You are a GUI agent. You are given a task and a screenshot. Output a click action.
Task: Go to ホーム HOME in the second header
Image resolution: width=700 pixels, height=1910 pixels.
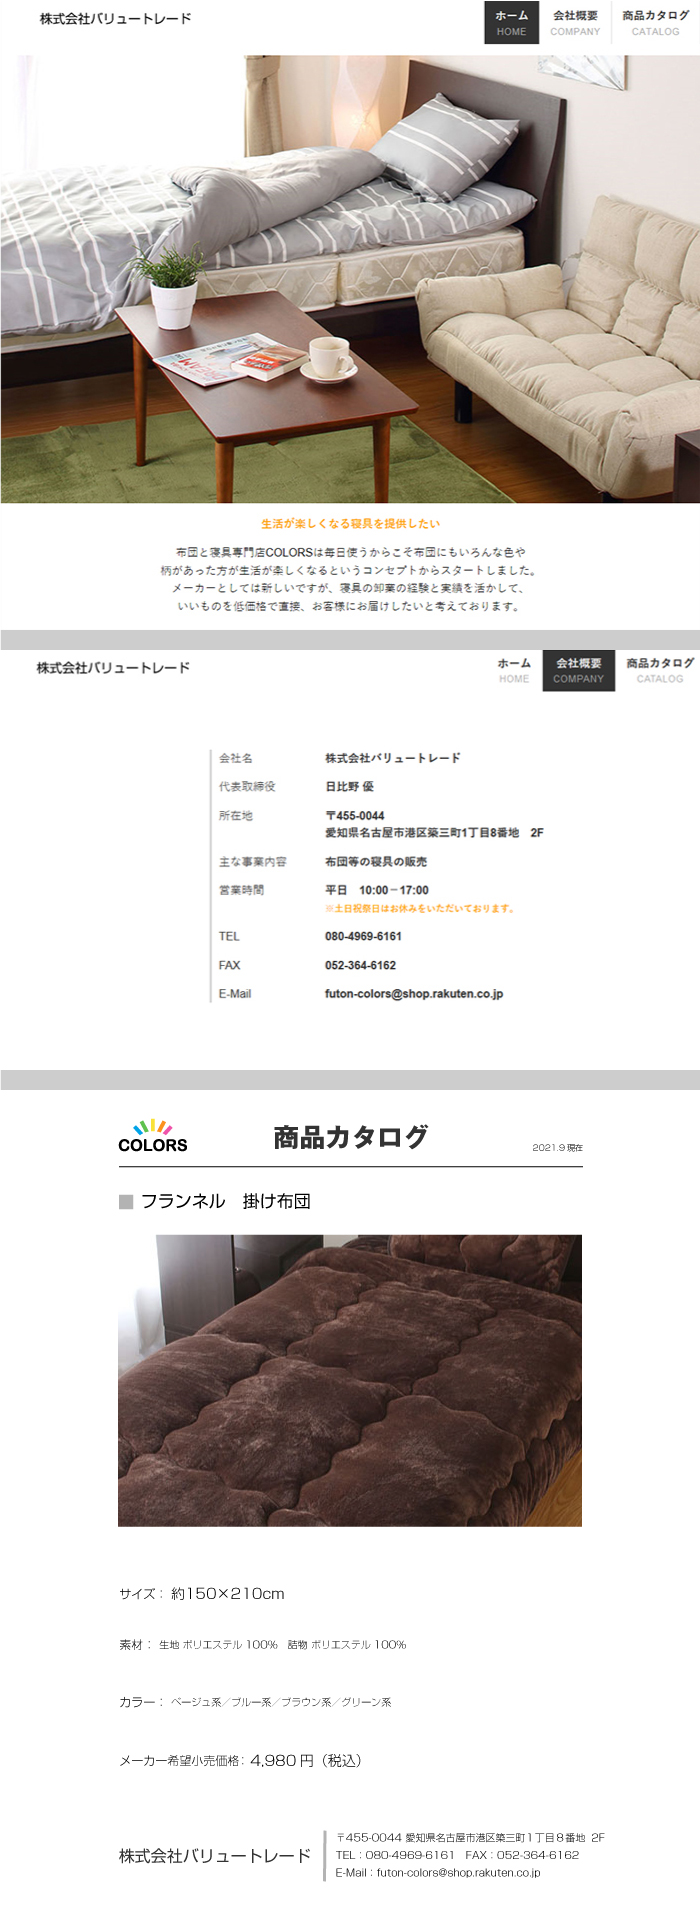tap(514, 670)
